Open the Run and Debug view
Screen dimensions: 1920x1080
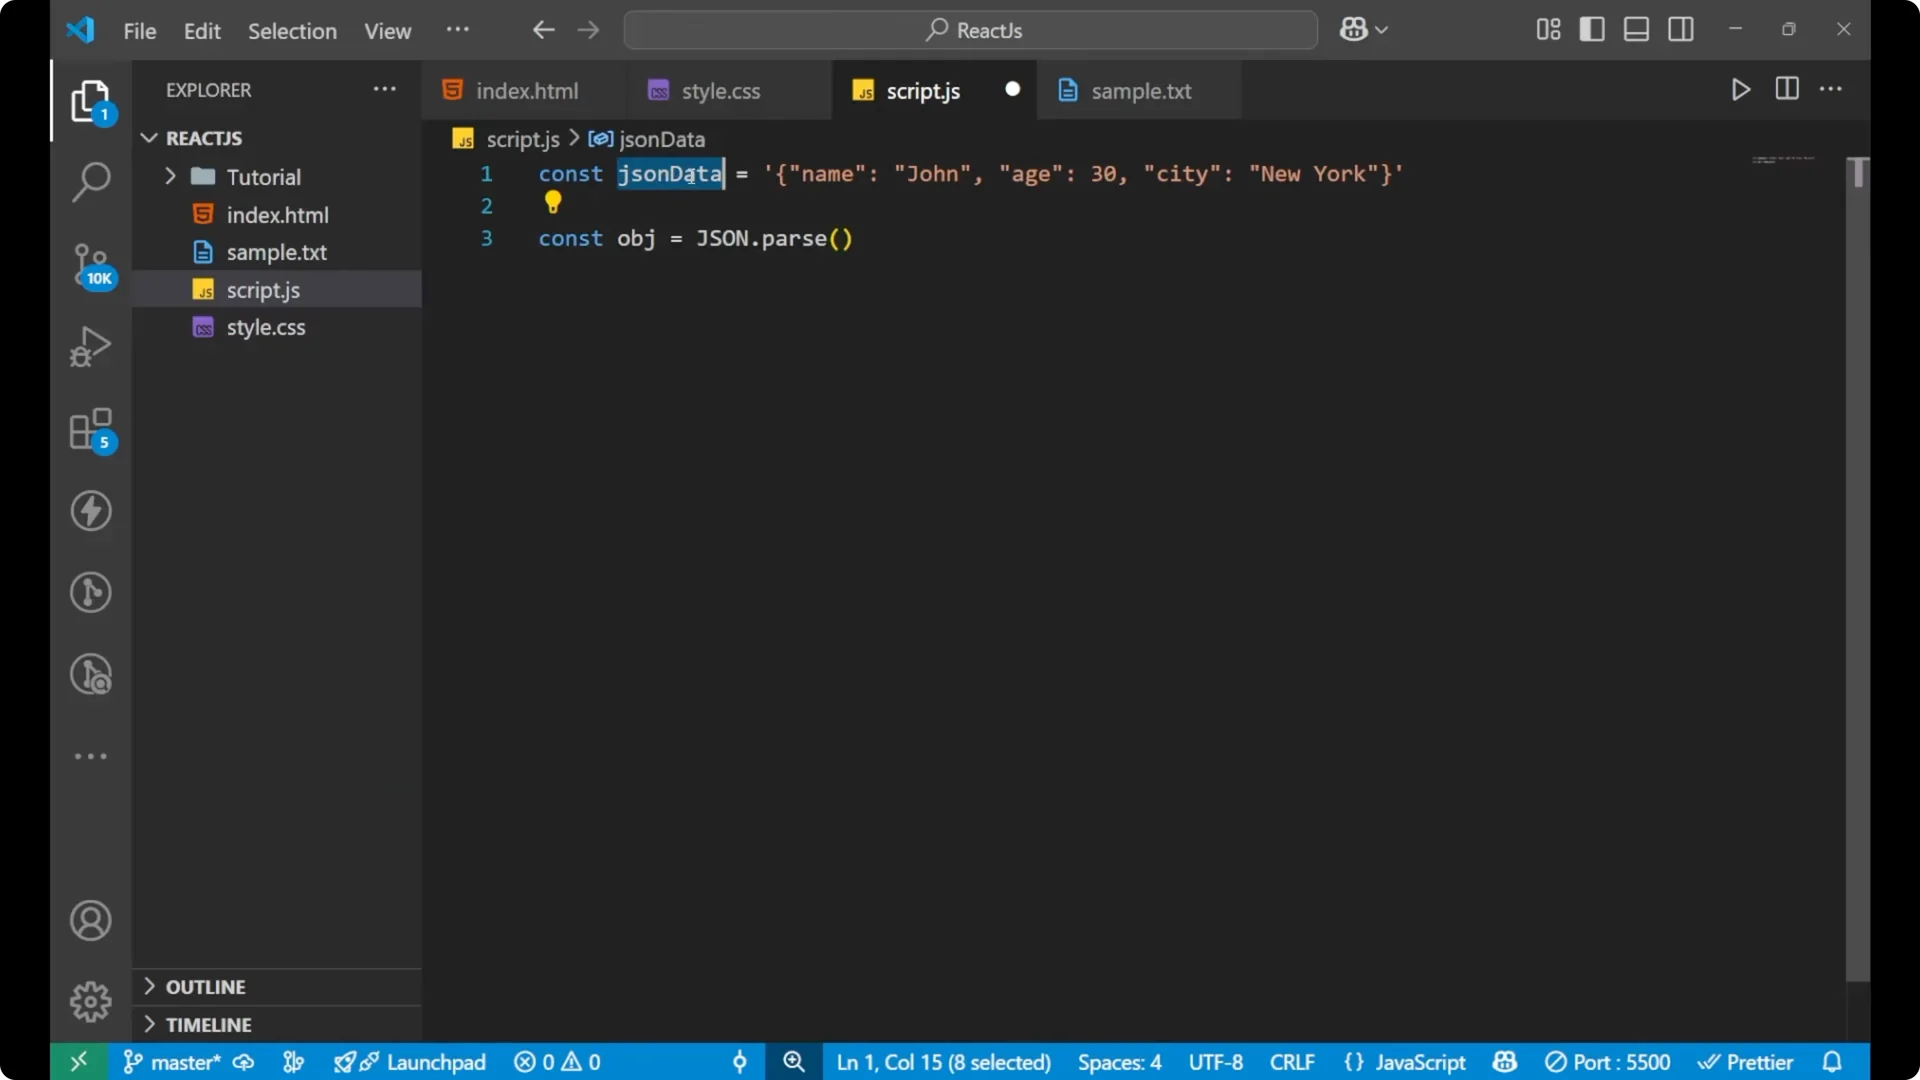click(x=90, y=345)
